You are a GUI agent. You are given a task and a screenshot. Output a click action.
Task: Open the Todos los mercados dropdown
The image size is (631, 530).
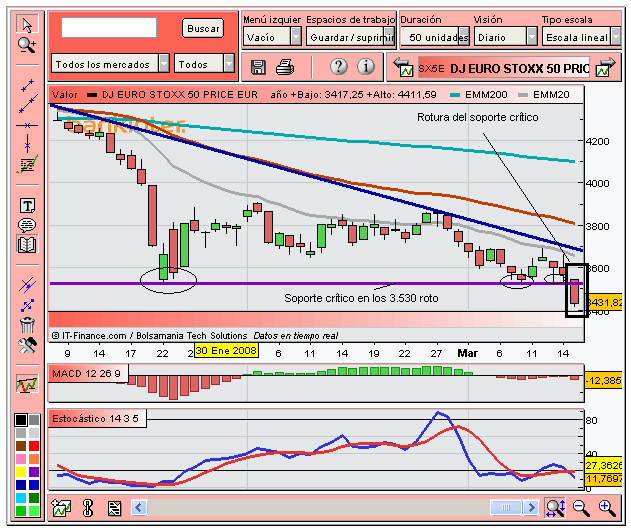point(110,64)
